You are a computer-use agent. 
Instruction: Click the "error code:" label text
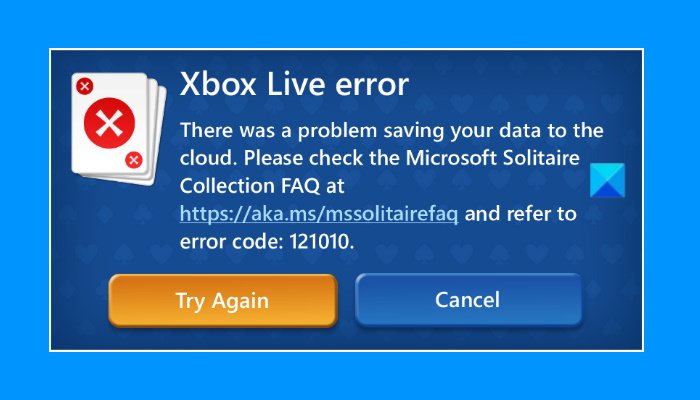[x=232, y=242]
